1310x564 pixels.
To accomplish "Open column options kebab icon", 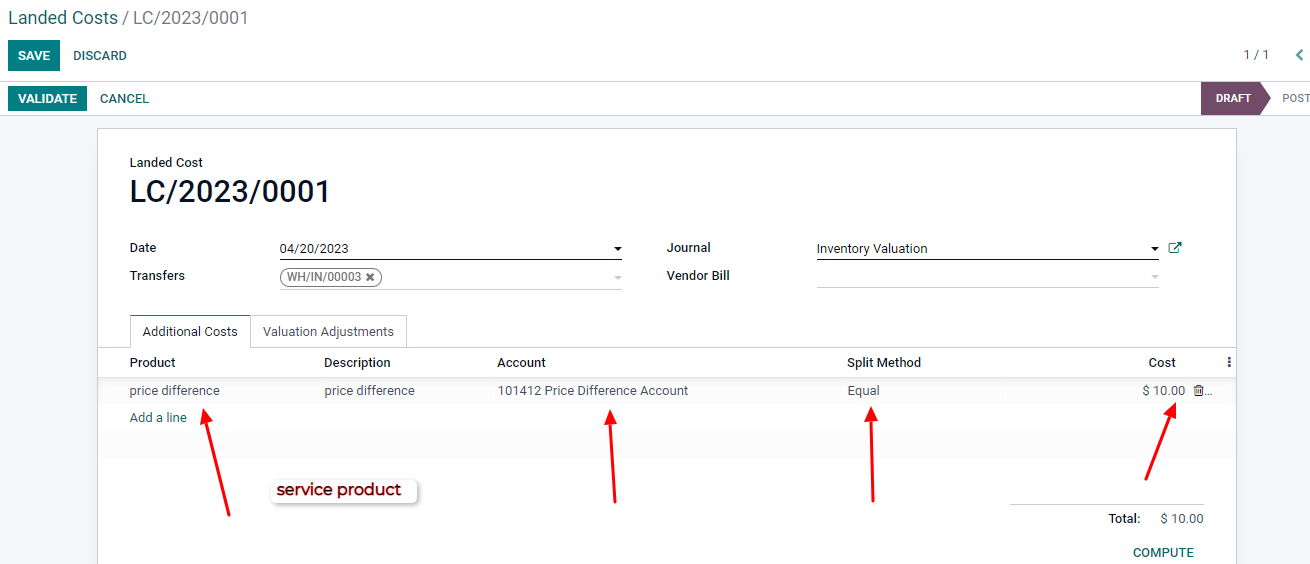I will pyautogui.click(x=1229, y=362).
